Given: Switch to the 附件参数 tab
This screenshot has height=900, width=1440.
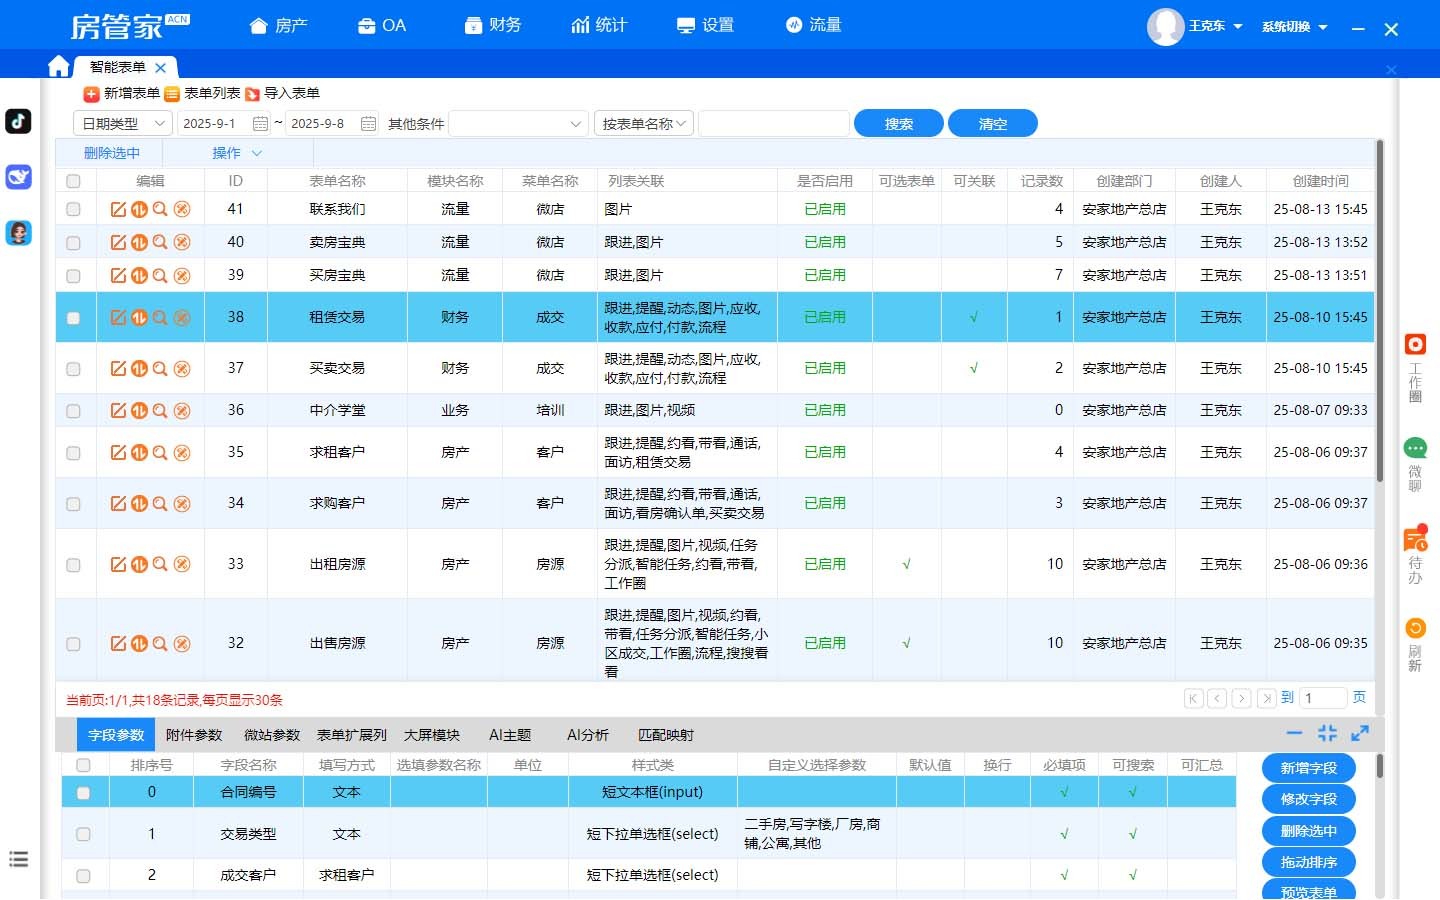Looking at the screenshot, I should tap(194, 735).
